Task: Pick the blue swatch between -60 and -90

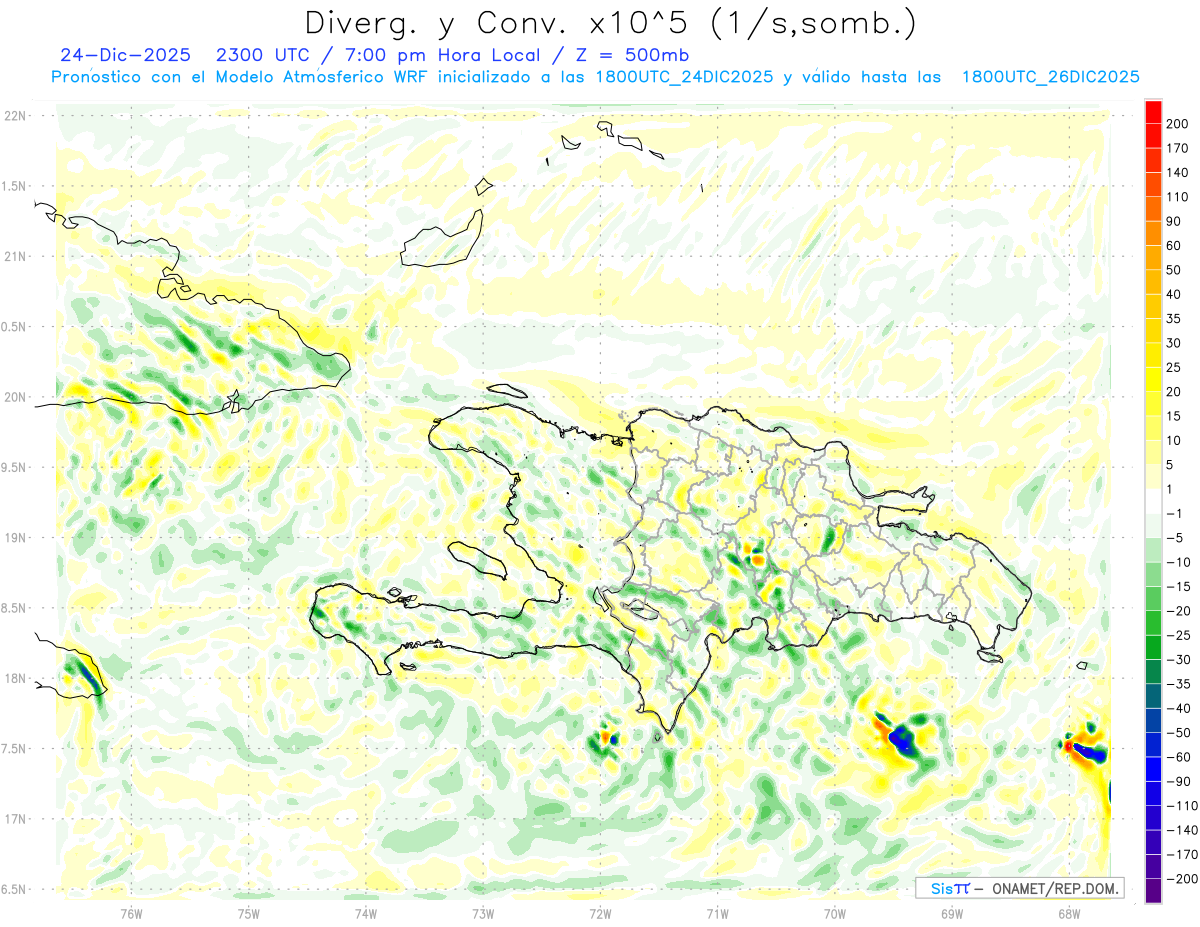Action: tap(1153, 770)
